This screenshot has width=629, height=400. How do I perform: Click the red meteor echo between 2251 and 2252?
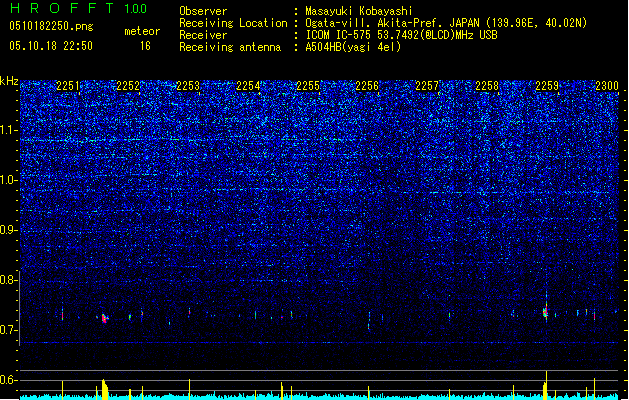104,319
